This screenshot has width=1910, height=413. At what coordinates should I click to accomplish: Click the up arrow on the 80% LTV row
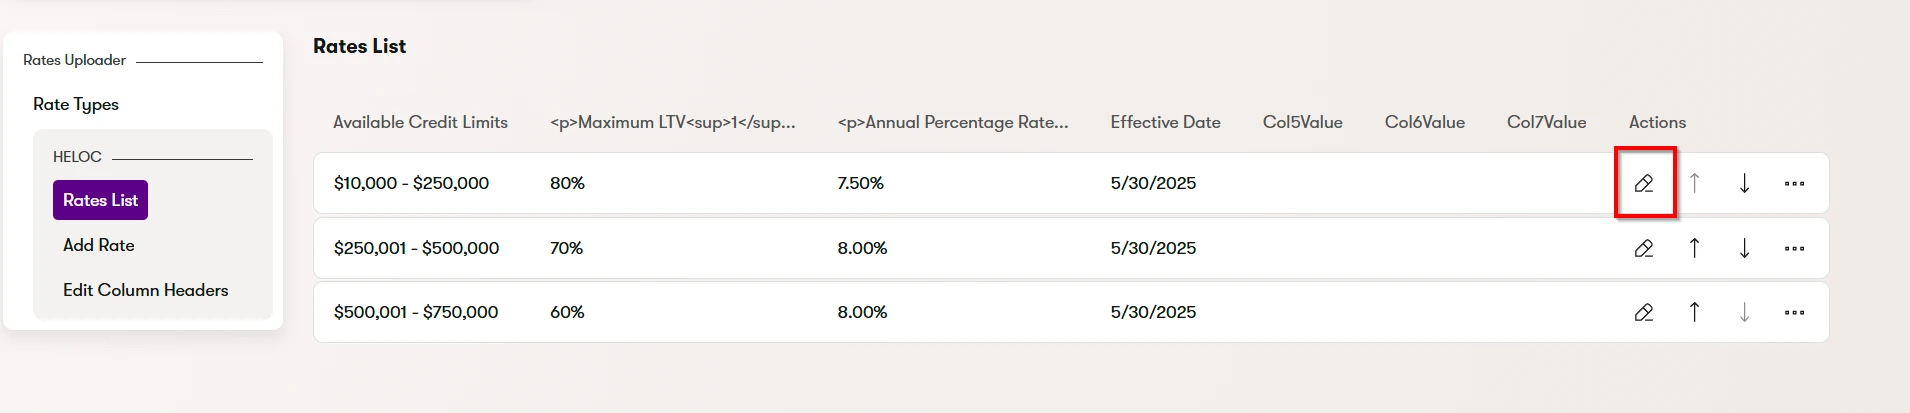(x=1694, y=183)
